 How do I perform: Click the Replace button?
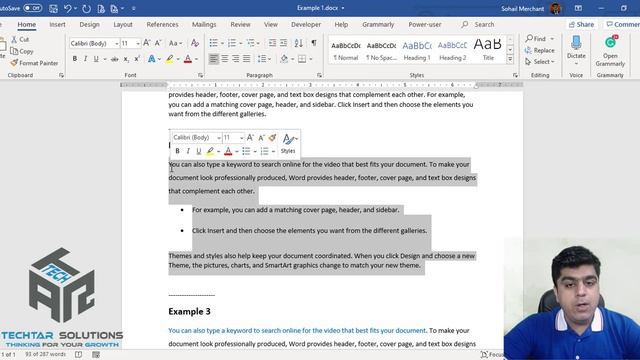[x=540, y=50]
